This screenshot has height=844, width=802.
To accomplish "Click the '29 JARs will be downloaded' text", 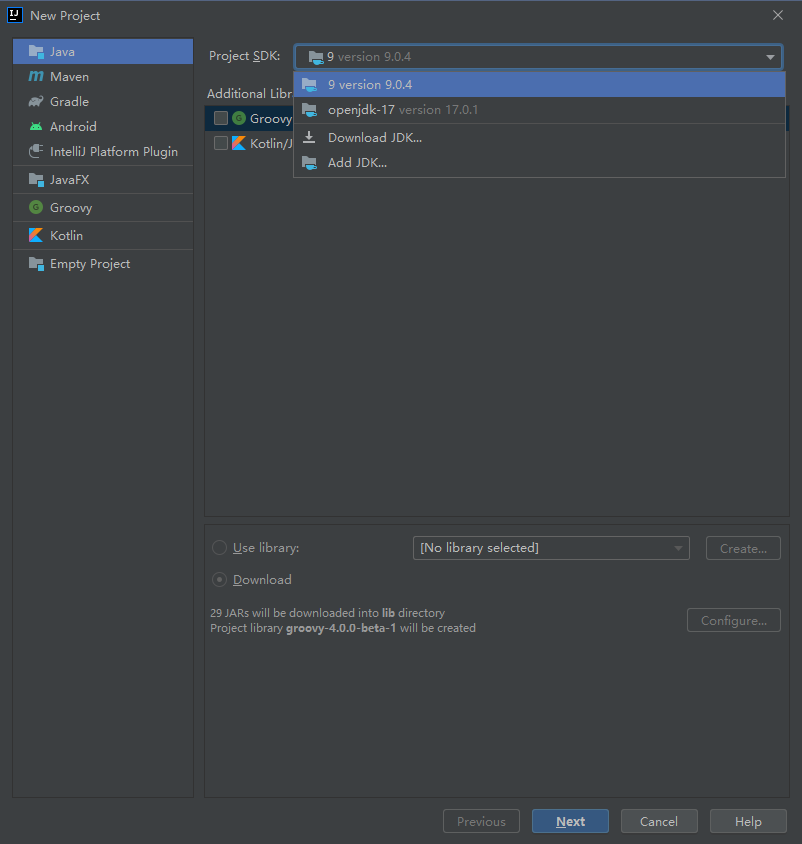I will [x=327, y=613].
